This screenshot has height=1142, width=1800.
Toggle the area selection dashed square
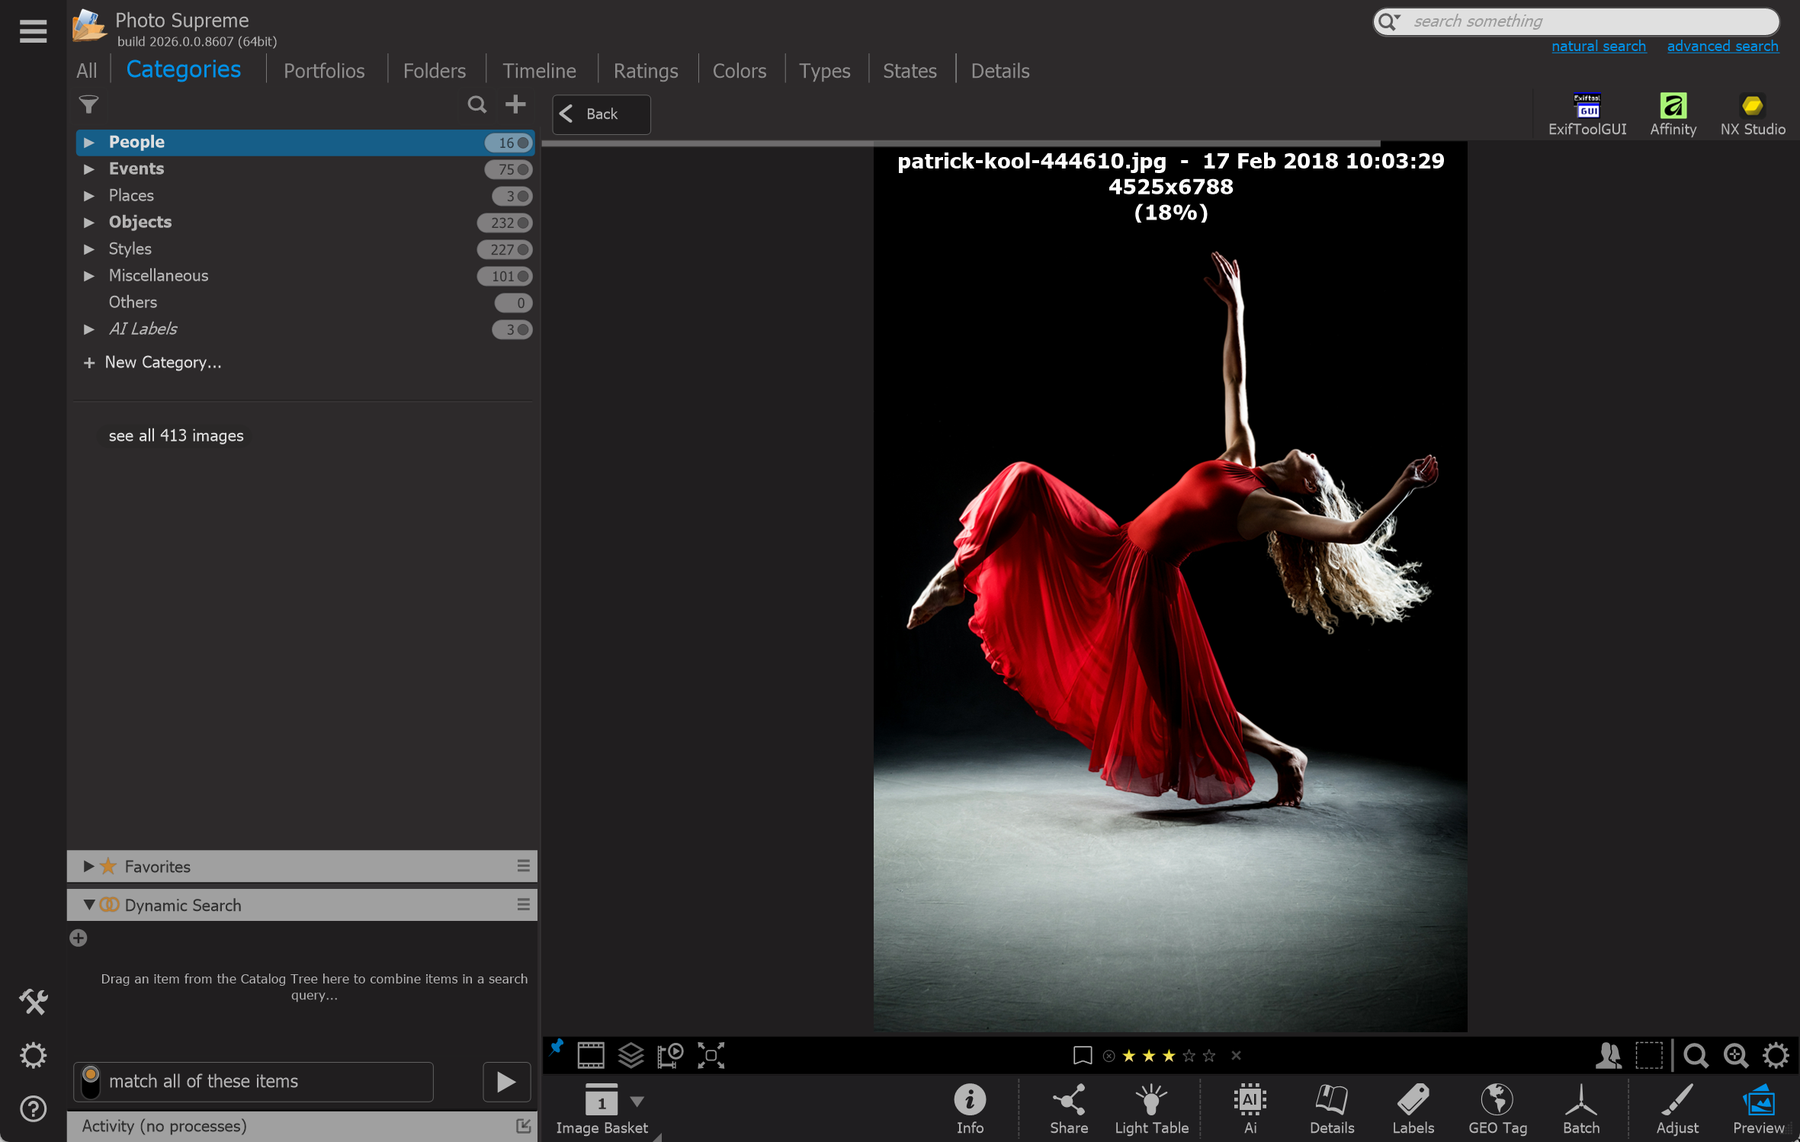pyautogui.click(x=1649, y=1055)
